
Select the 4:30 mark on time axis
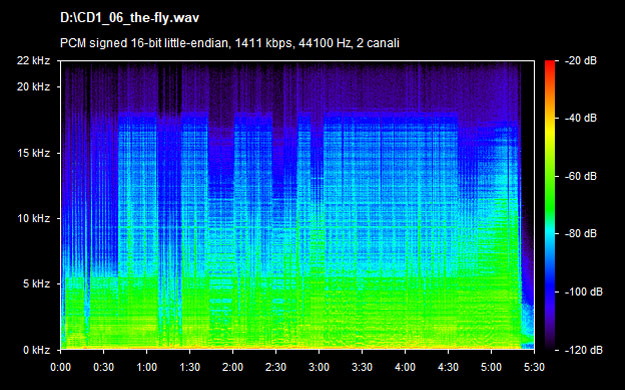click(448, 367)
